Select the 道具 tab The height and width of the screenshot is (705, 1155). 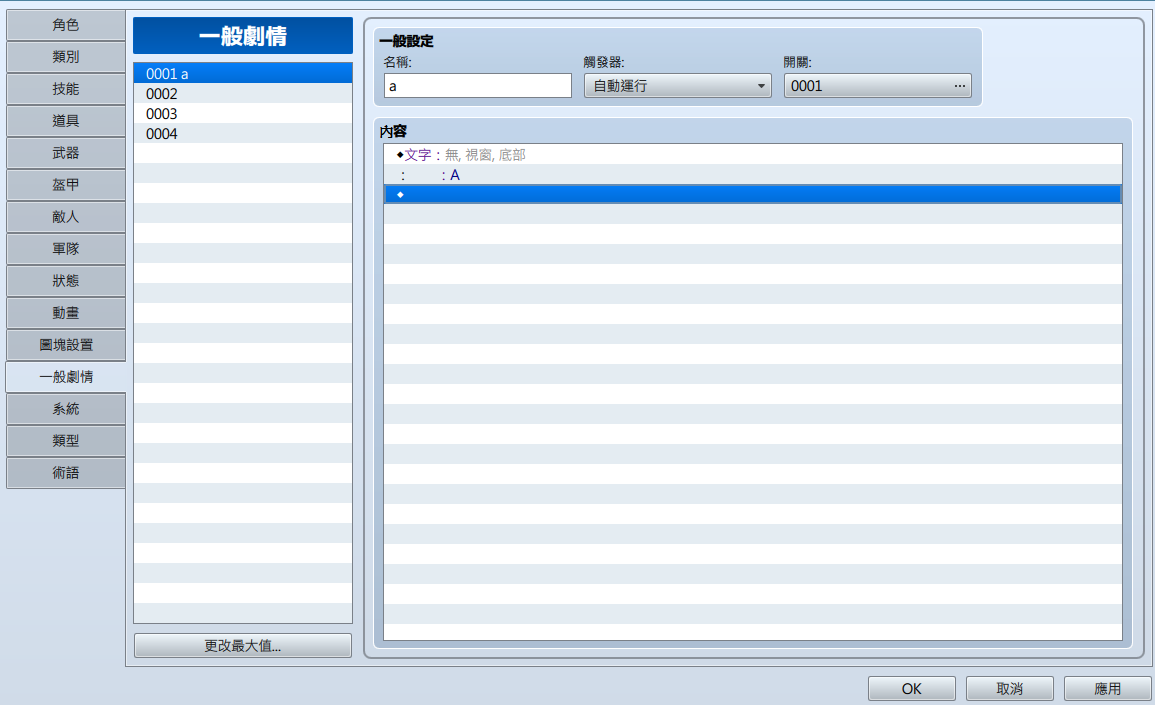(x=66, y=121)
